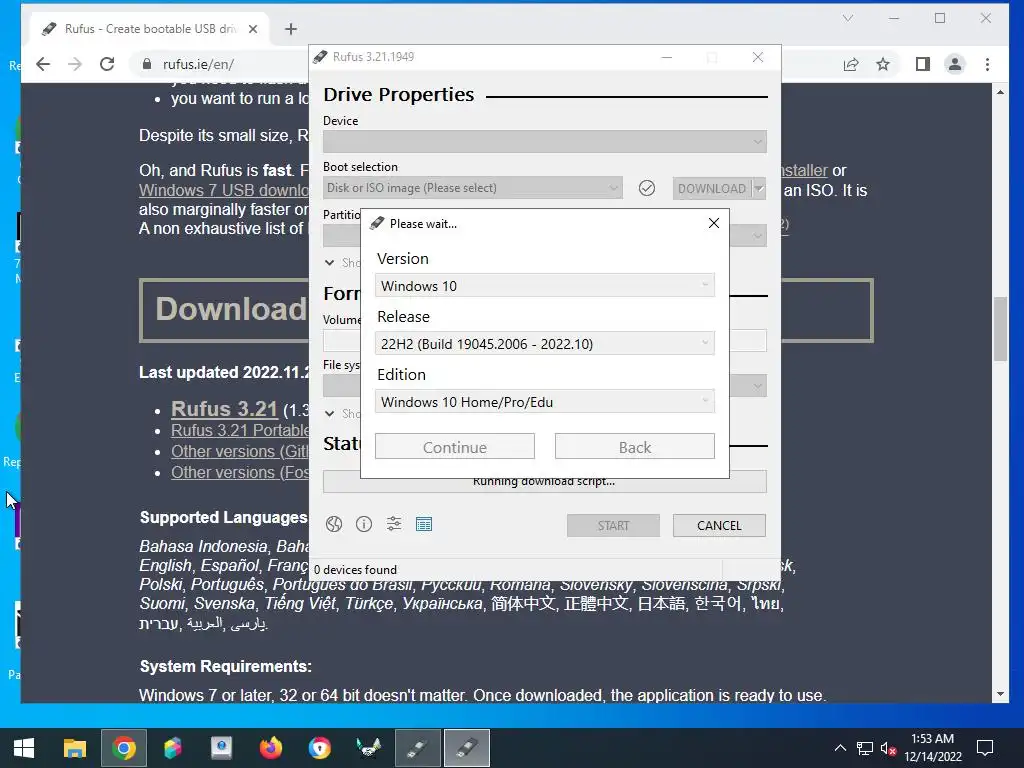Open the Boot selection dropdown
This screenshot has width=1024, height=768.
click(x=472, y=188)
